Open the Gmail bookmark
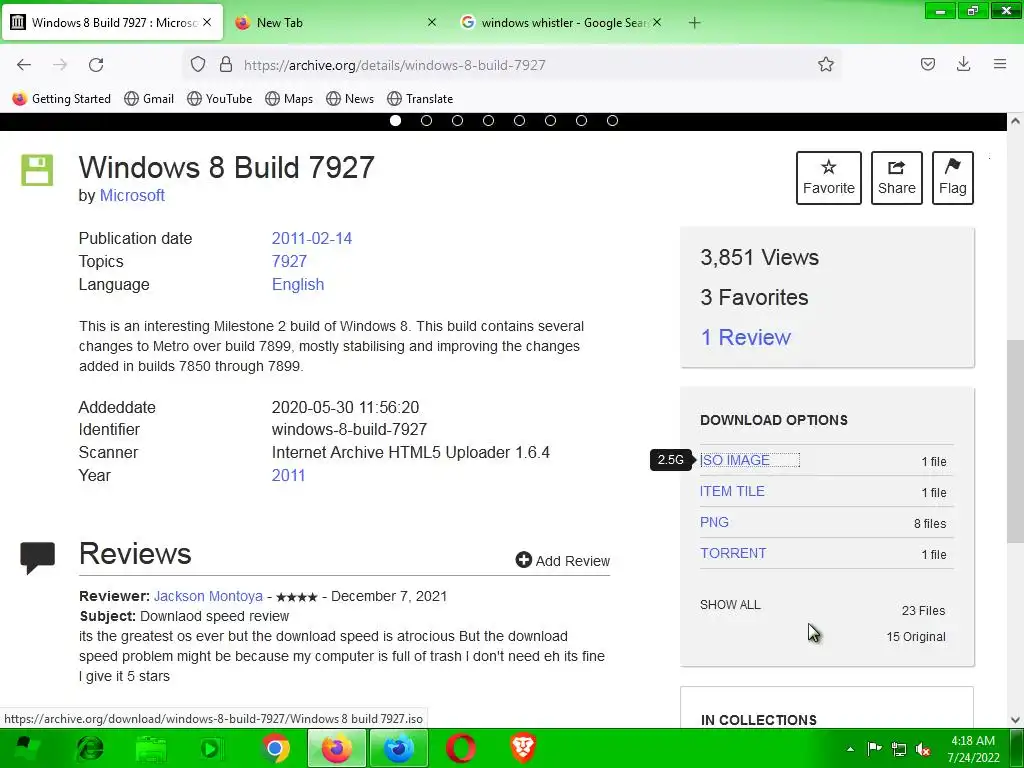 click(x=149, y=99)
